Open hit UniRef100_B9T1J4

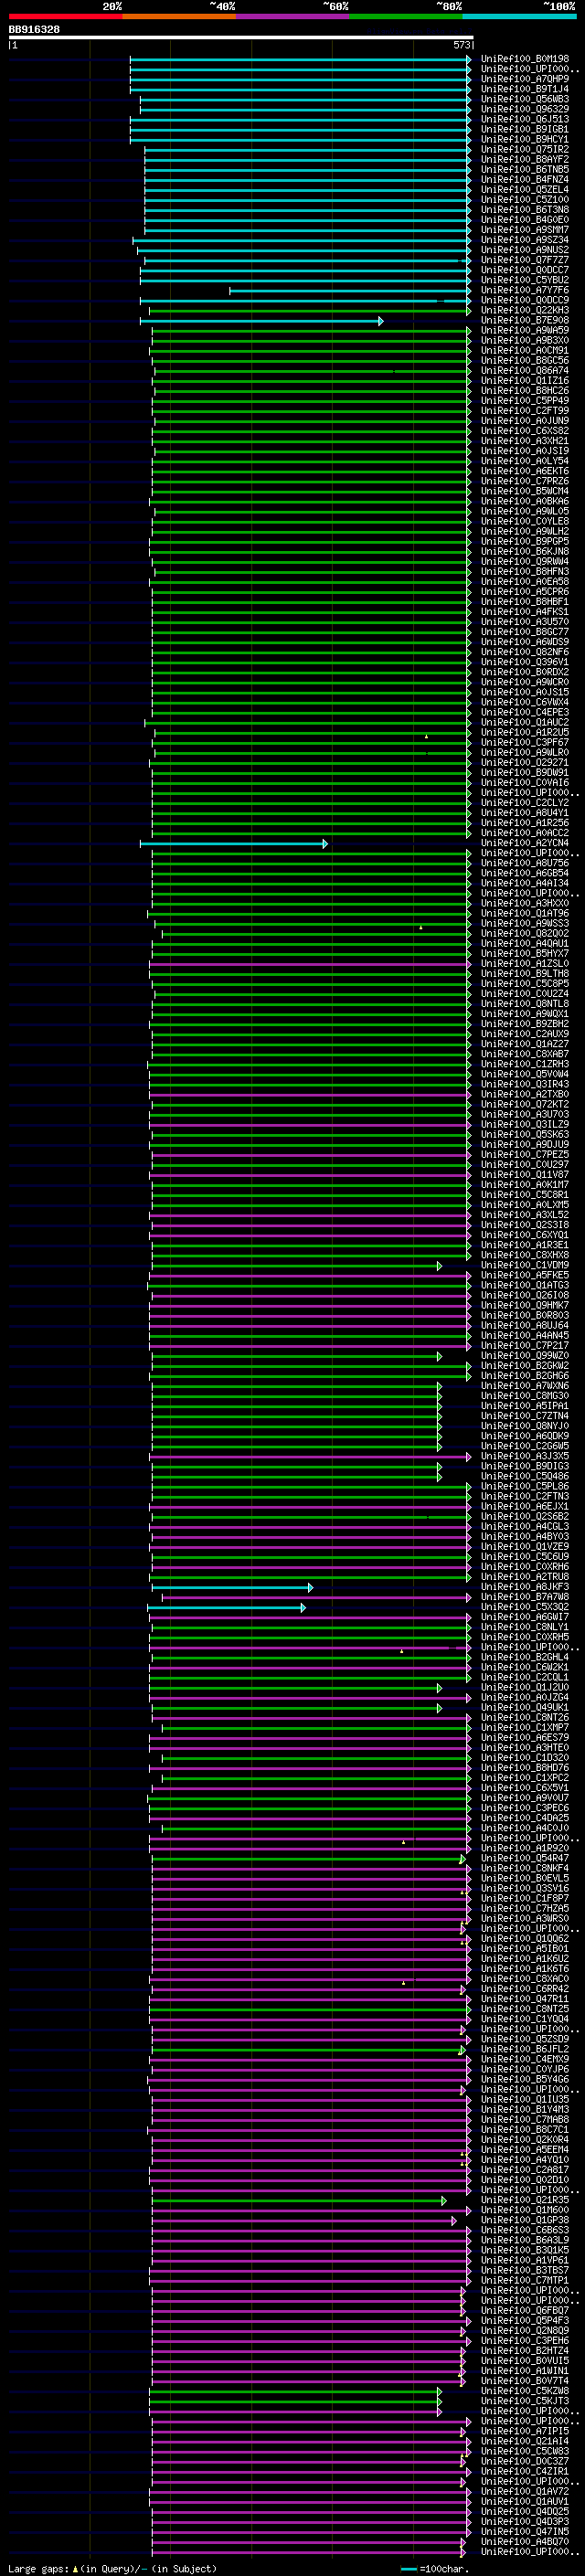[x=525, y=89]
